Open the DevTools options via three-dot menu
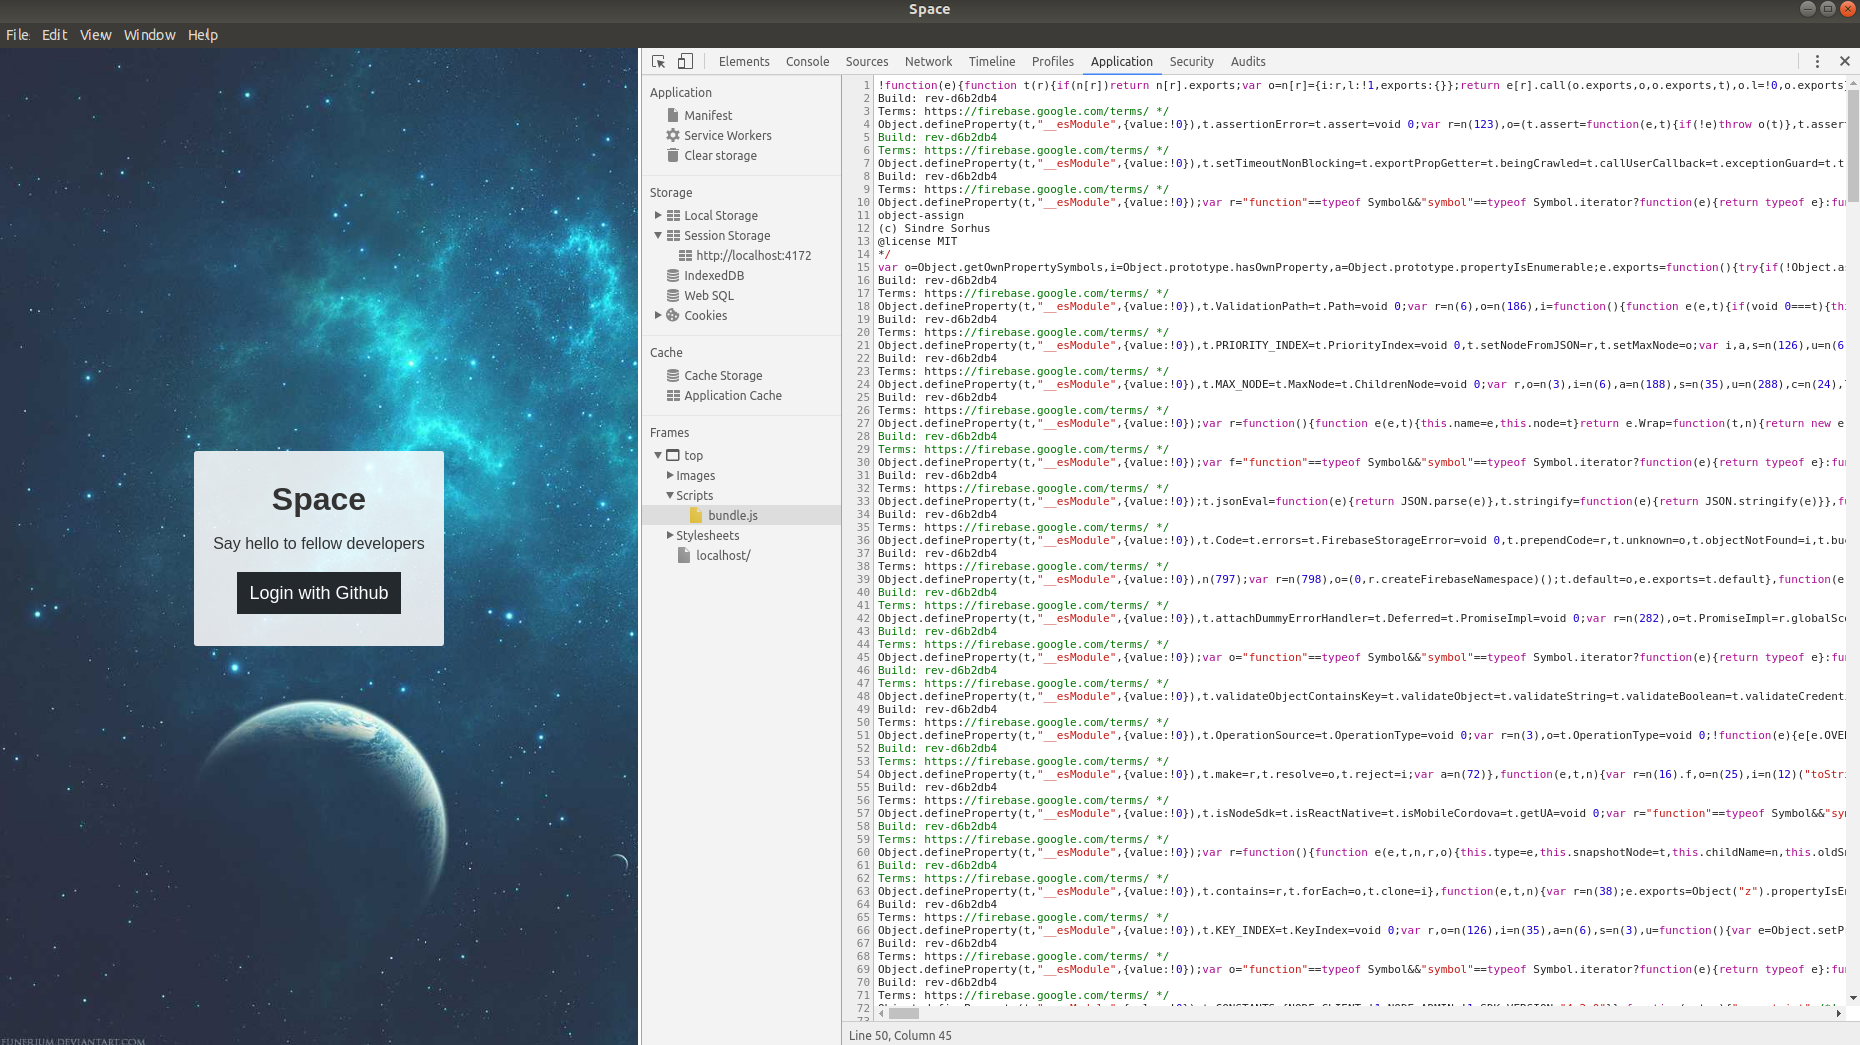The image size is (1860, 1045). pos(1817,61)
